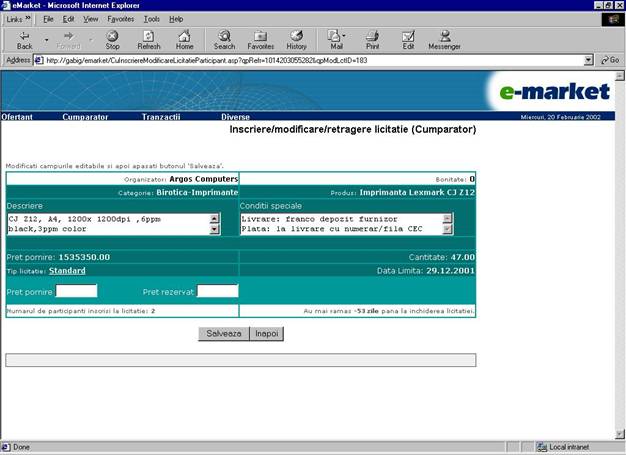This screenshot has width=626, height=455.
Task: Refresh the page using toolbar icon
Action: (148, 39)
